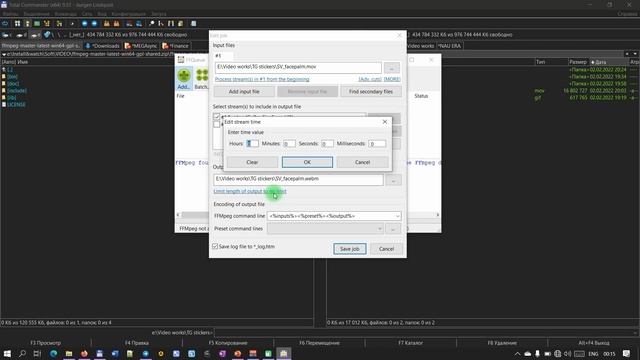Toggle first stream checkbox in Edit job
The width and height of the screenshot is (640, 360).
pyautogui.click(x=217, y=117)
